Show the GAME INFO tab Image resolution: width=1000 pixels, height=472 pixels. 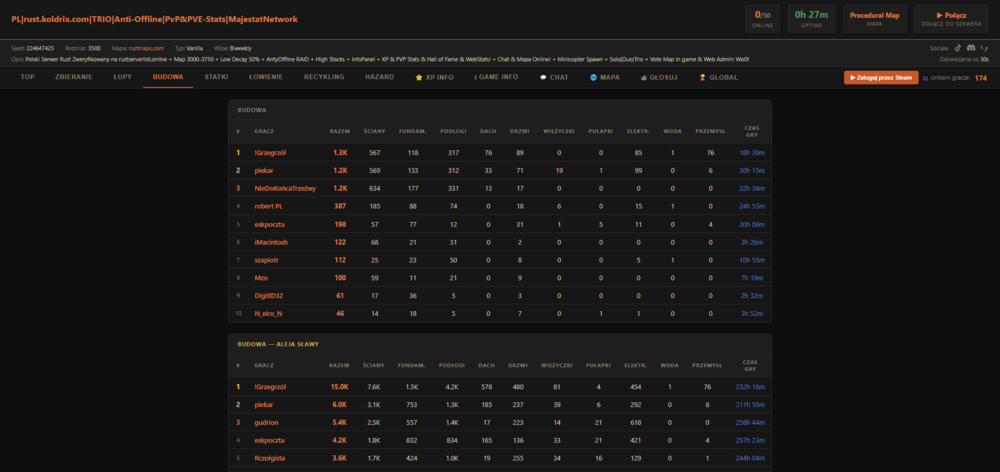[x=496, y=77]
